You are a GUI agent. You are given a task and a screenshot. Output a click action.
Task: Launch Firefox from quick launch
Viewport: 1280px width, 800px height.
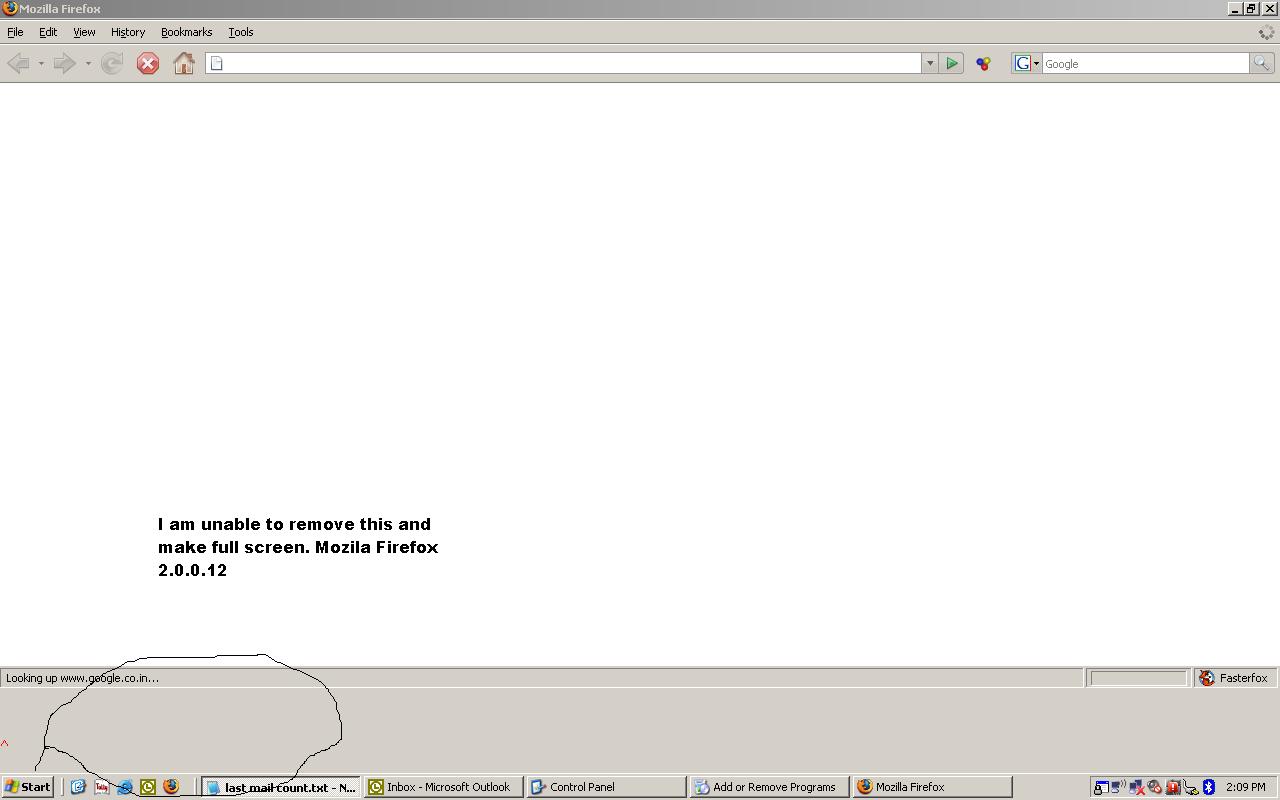(171, 787)
